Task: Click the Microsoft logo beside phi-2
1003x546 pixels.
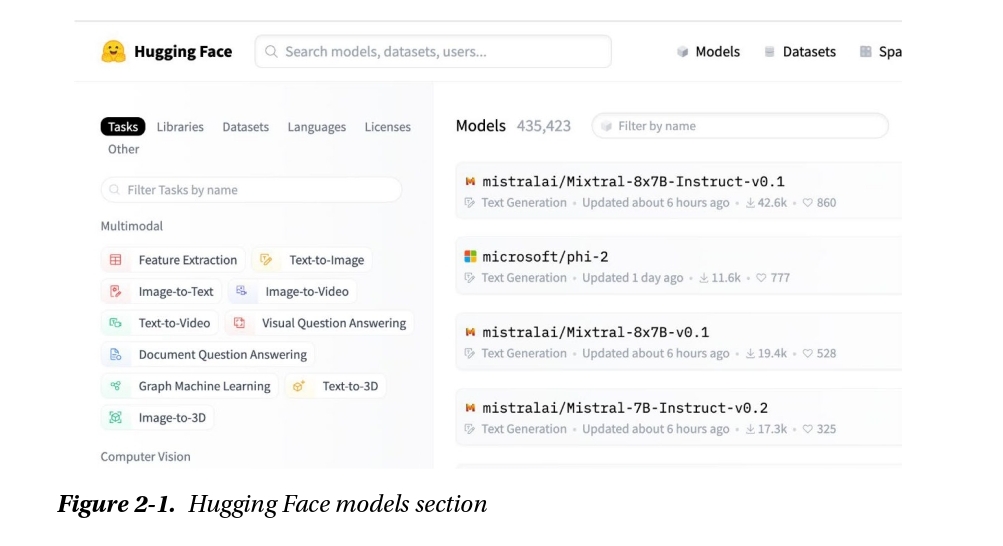Action: [470, 257]
